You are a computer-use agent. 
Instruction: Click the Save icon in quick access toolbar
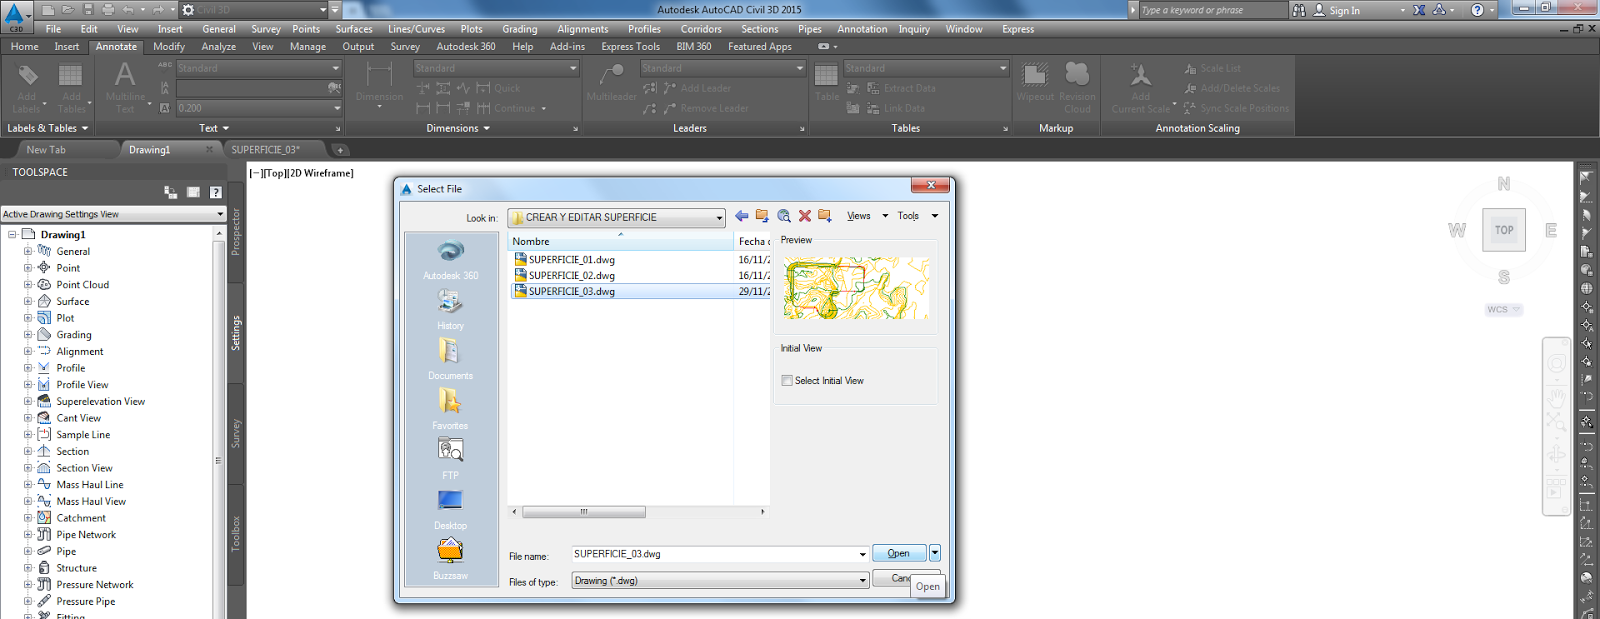(x=88, y=10)
